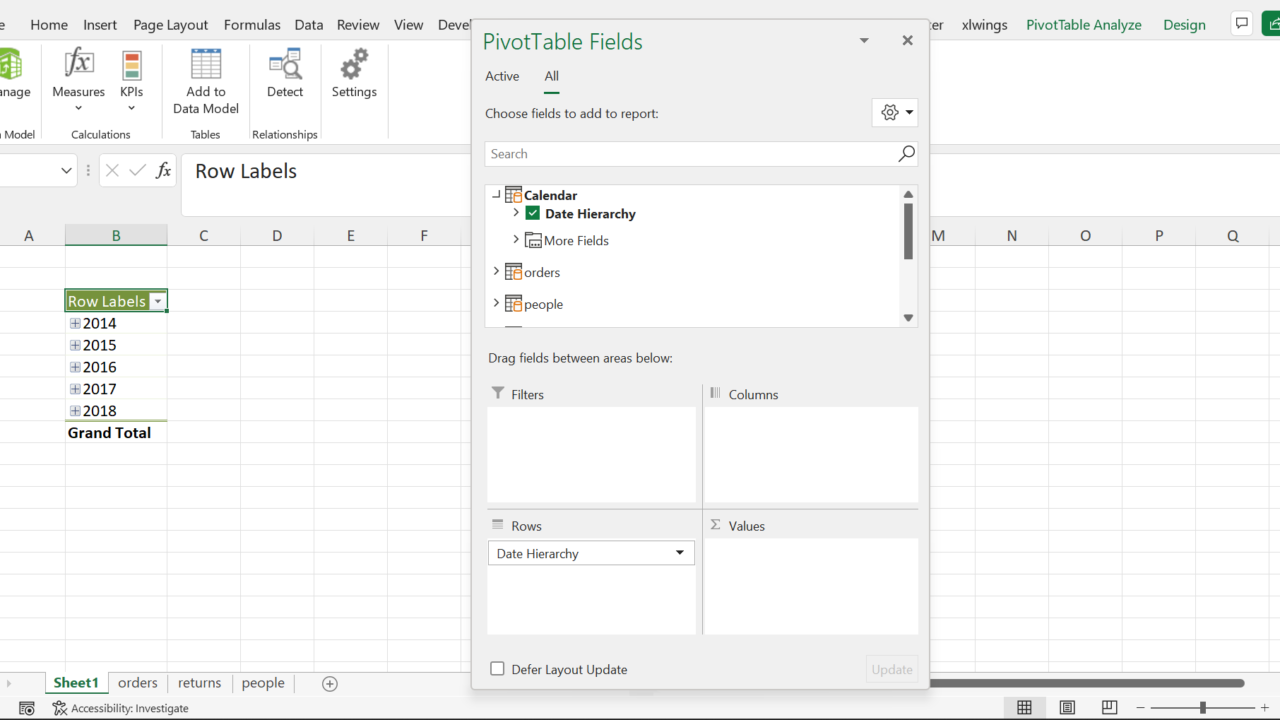Click the Page Layout view icon
The height and width of the screenshot is (720, 1280).
(x=1067, y=708)
